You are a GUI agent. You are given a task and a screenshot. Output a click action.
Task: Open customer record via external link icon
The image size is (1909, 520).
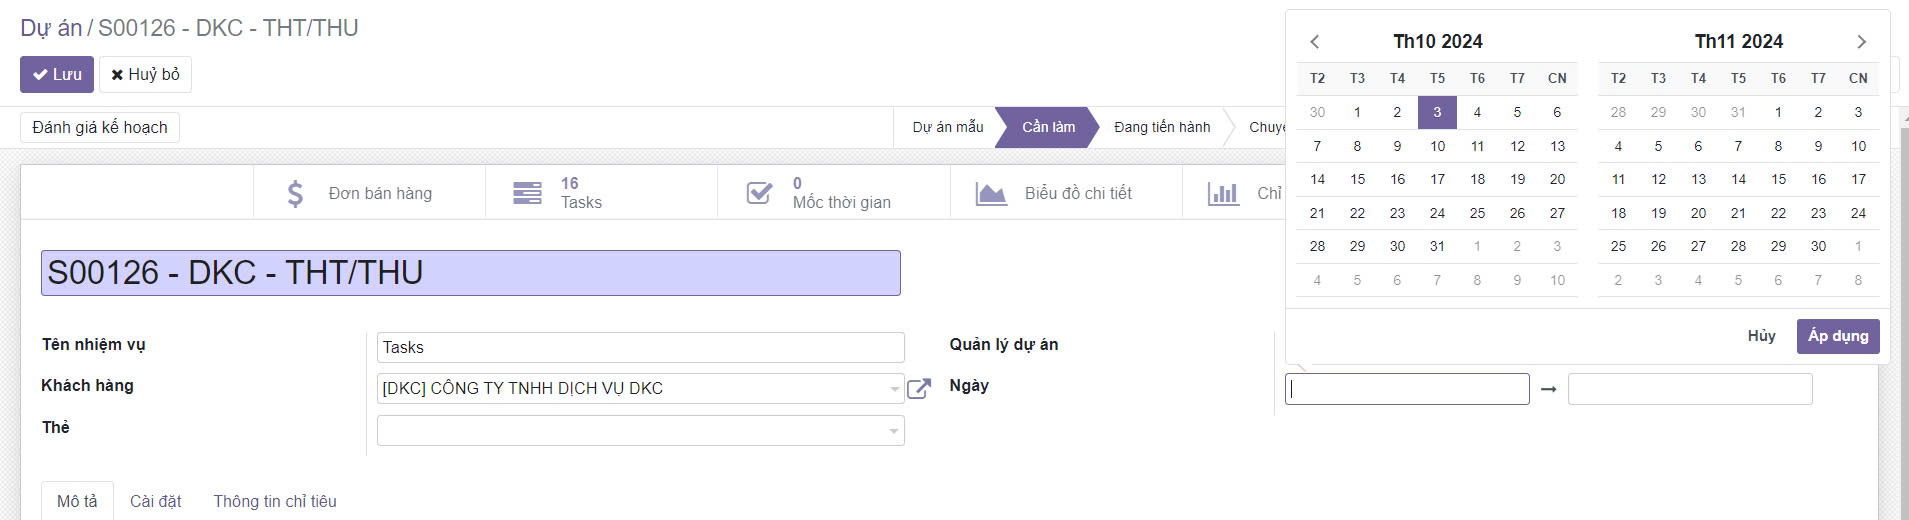(919, 389)
